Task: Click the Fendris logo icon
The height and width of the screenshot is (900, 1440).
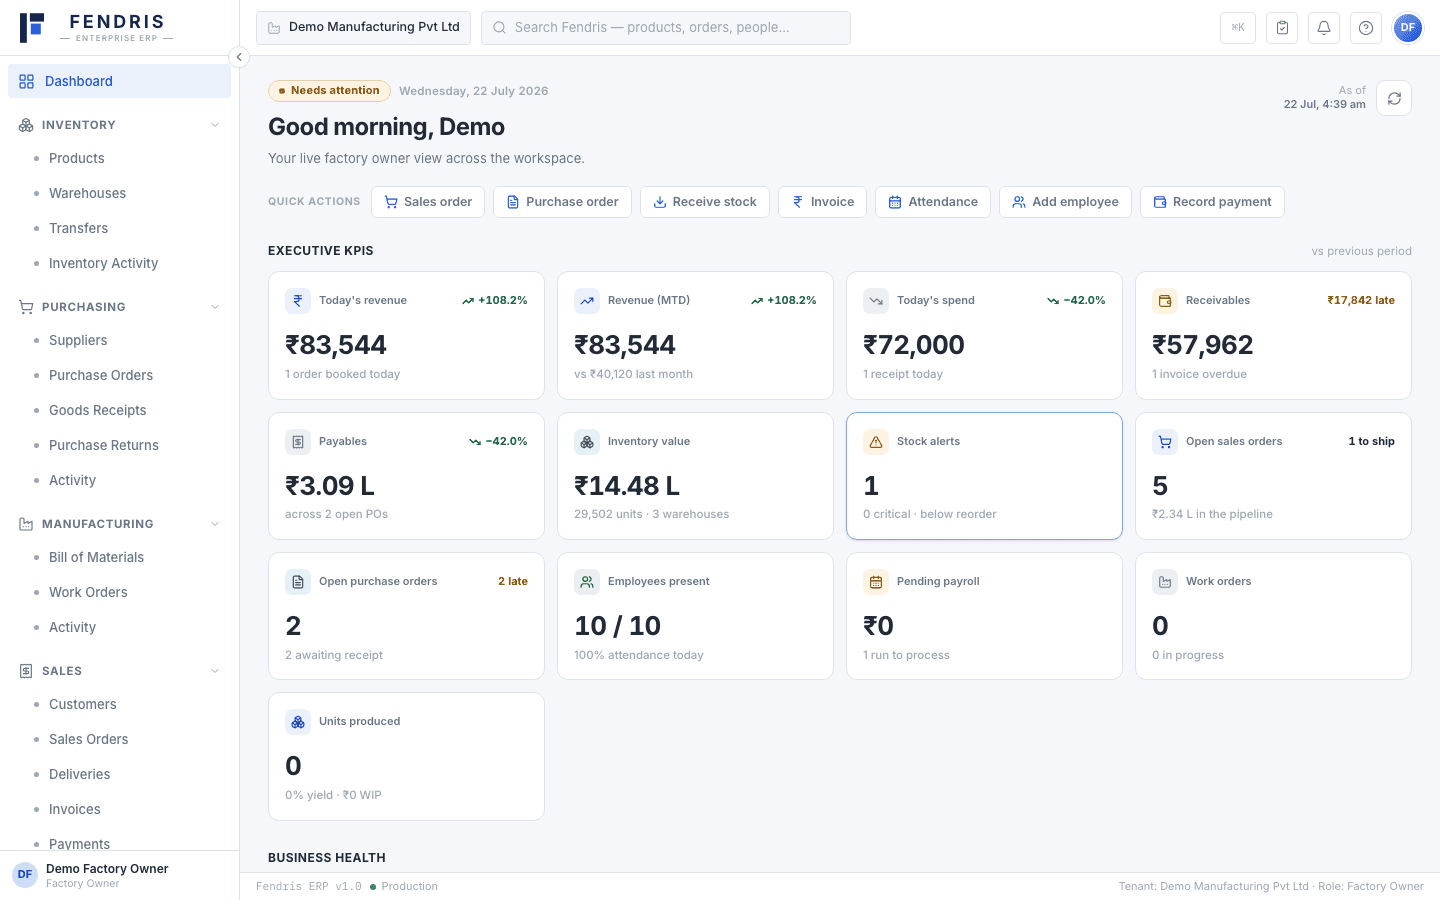Action: coord(32,27)
